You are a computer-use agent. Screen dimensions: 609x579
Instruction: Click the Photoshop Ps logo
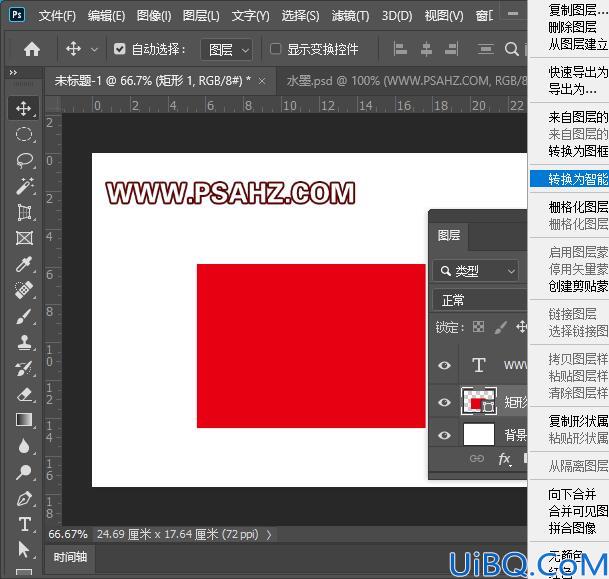17,15
